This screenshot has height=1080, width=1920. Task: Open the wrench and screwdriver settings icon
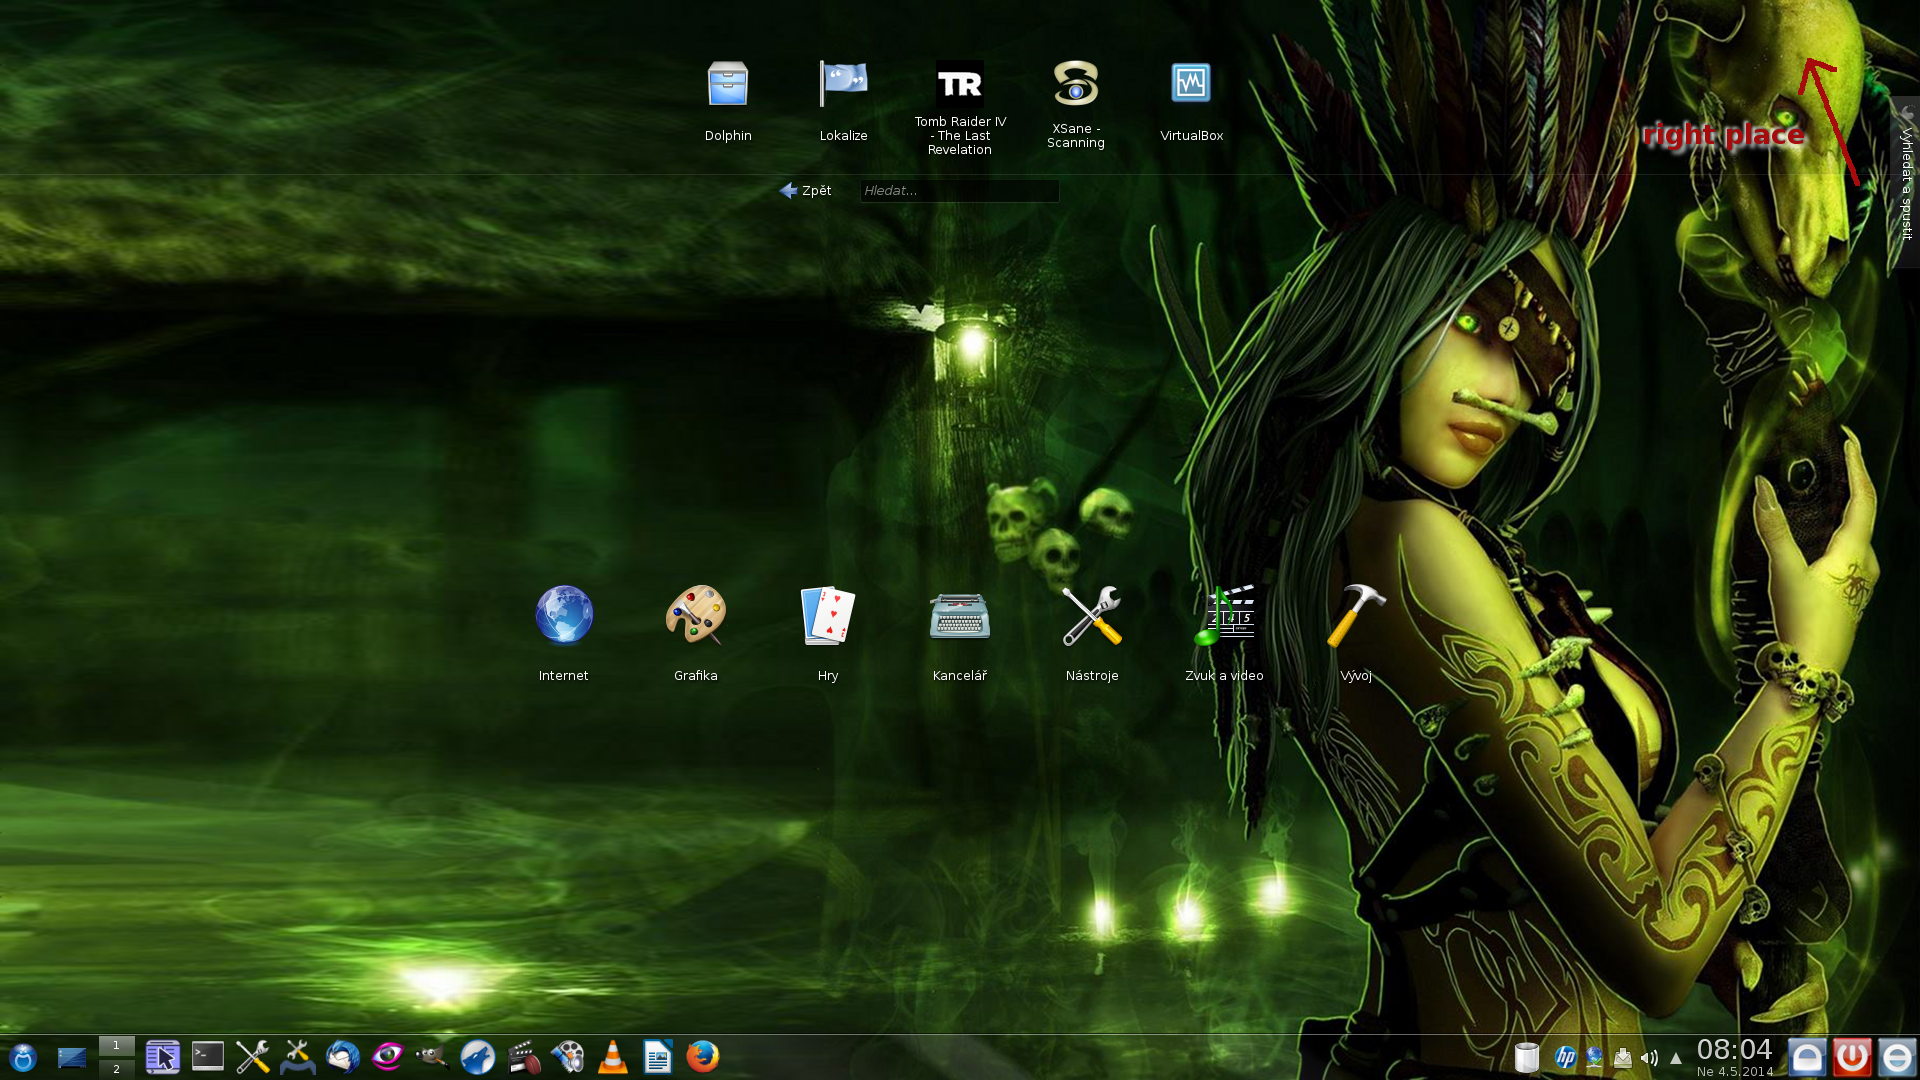click(x=252, y=1057)
